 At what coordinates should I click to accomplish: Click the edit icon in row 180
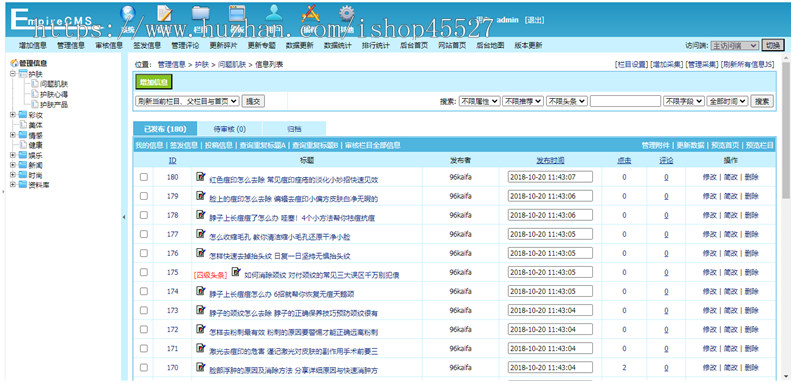coord(201,177)
